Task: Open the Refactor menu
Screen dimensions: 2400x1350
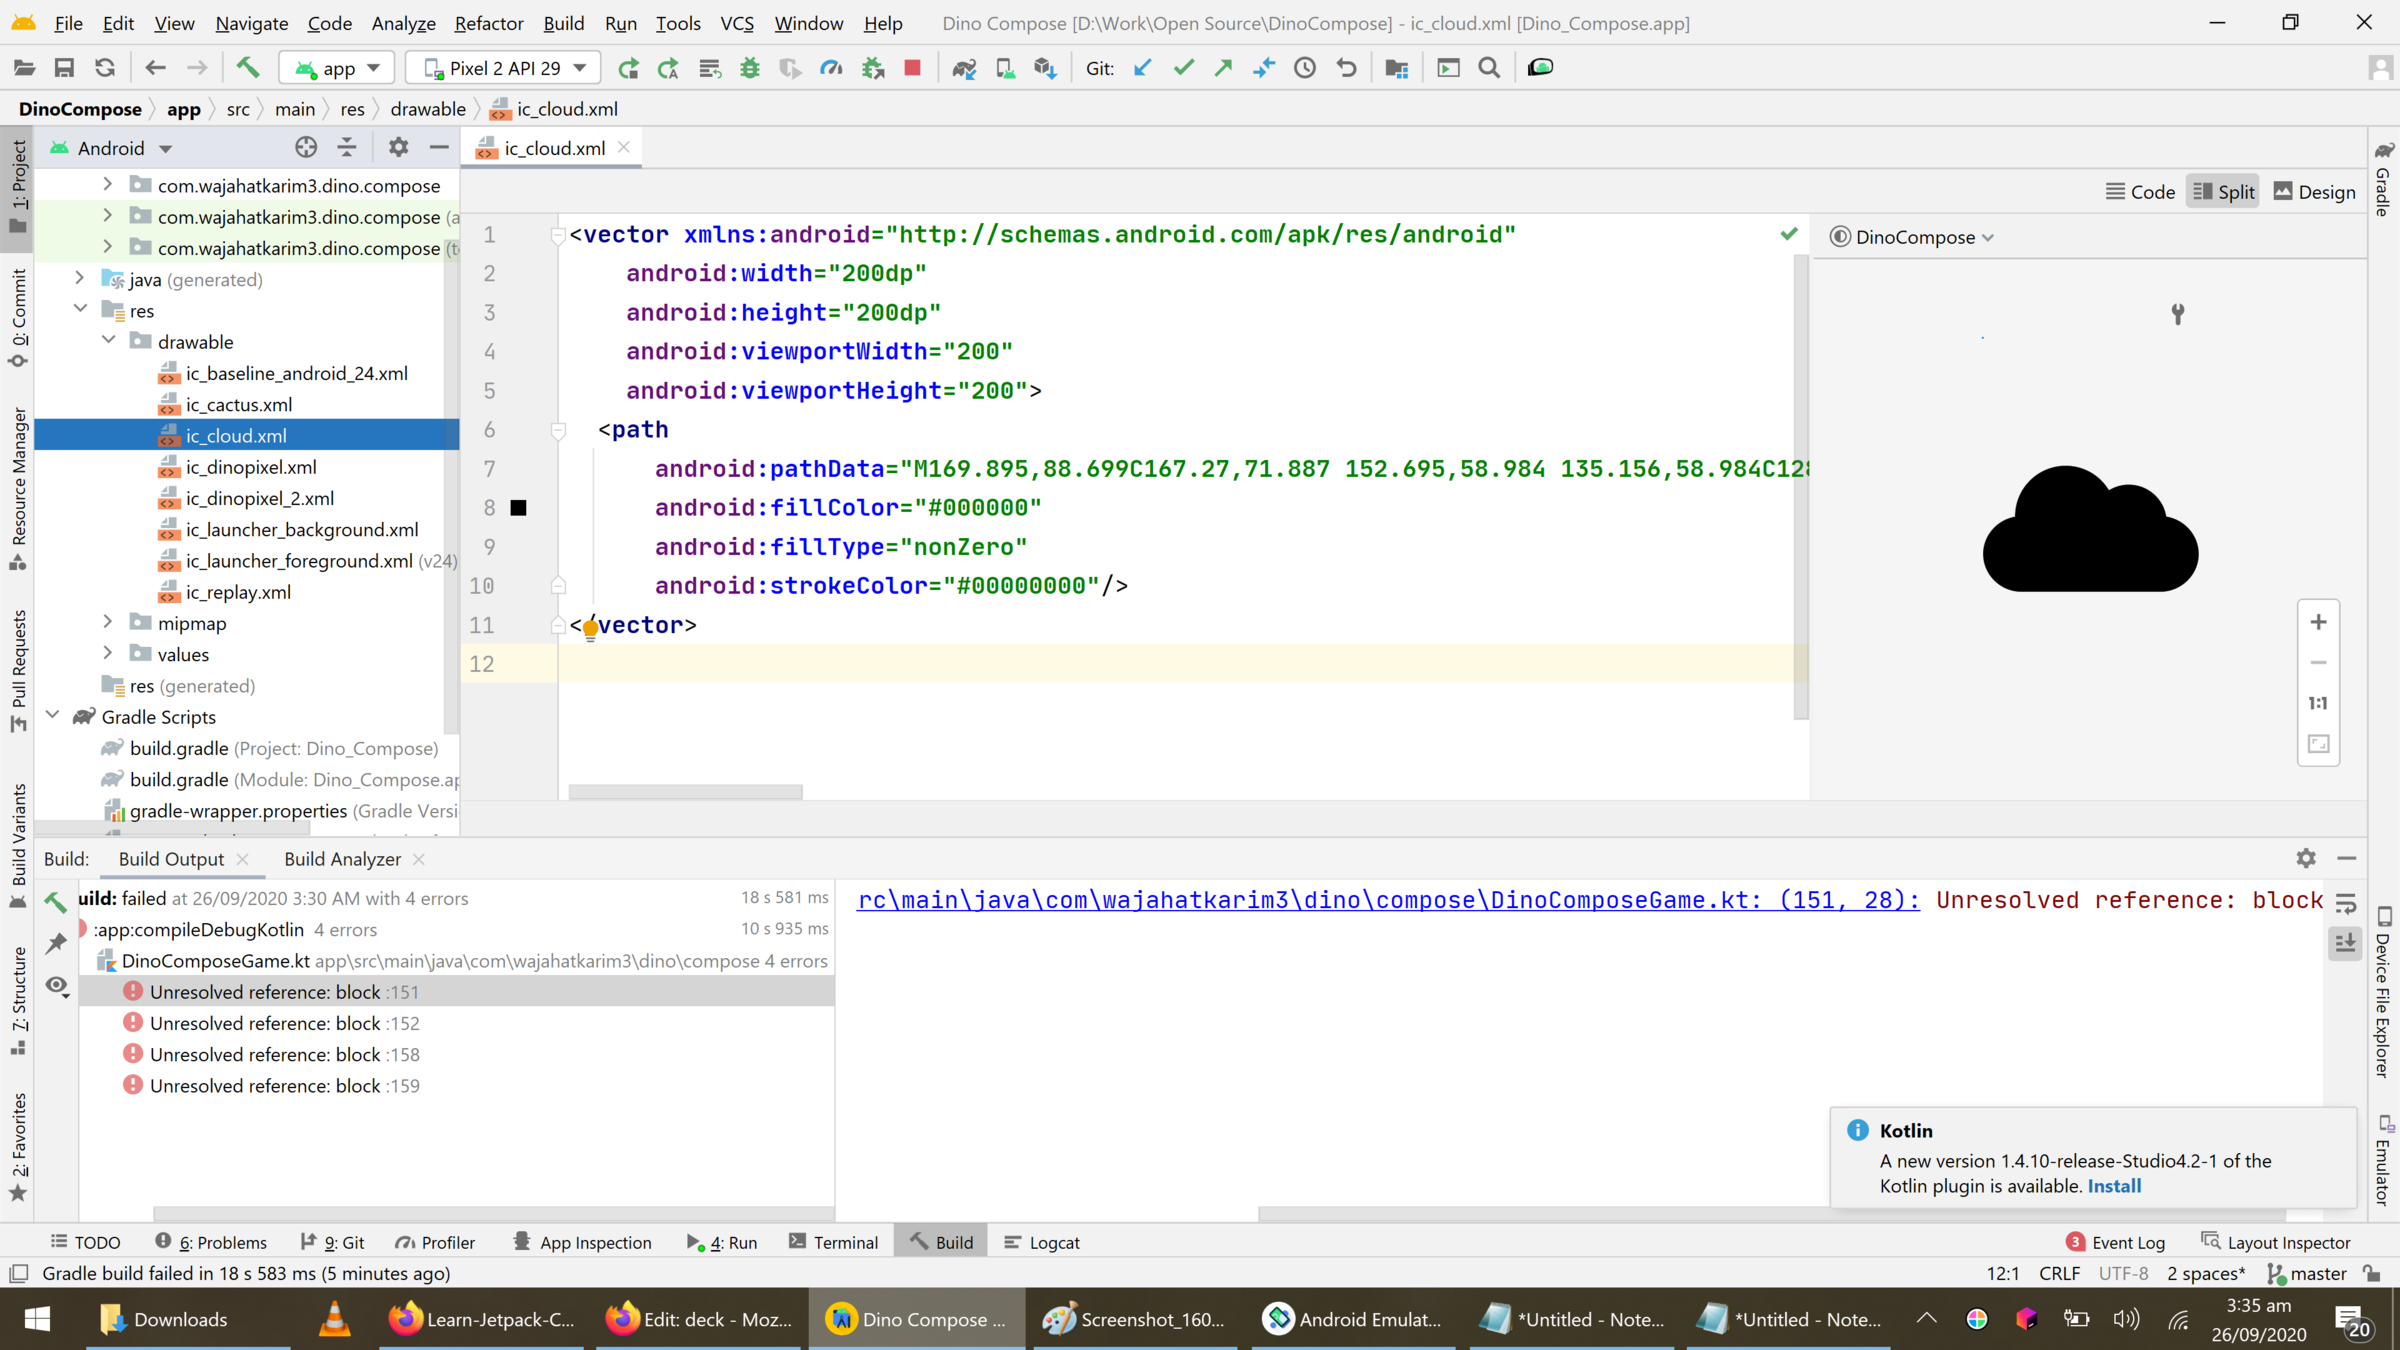Action: click(x=488, y=22)
